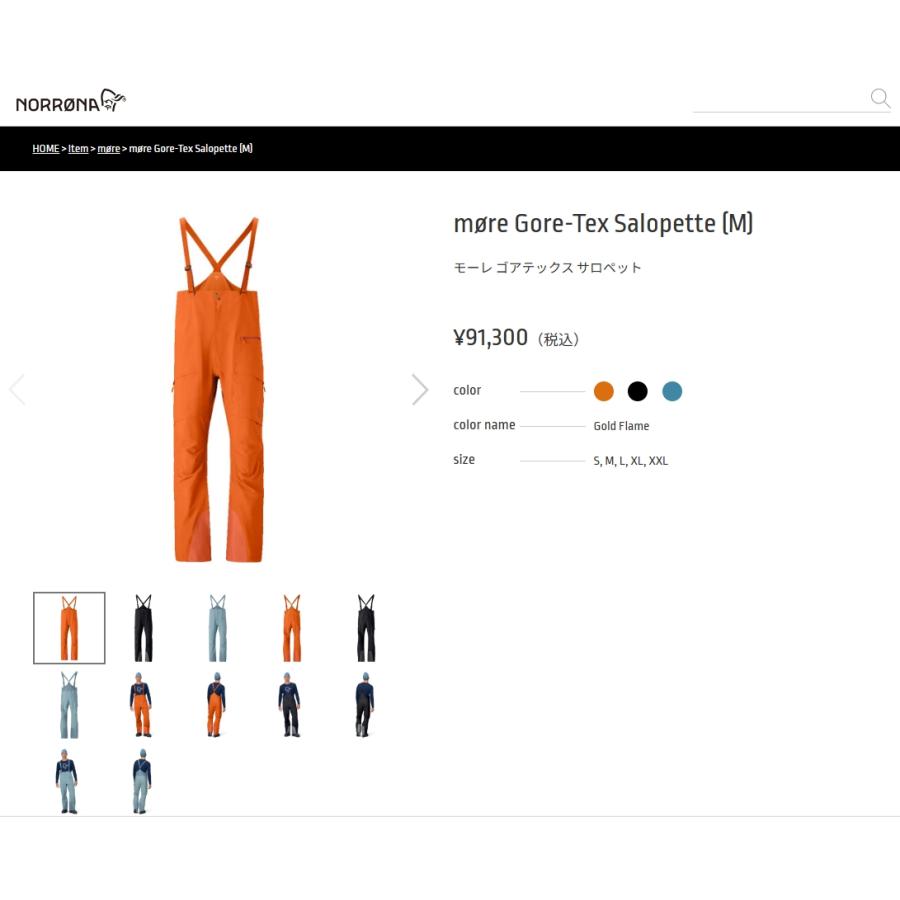
Task: Select first orange salopette front thumbnail
Action: [69, 628]
